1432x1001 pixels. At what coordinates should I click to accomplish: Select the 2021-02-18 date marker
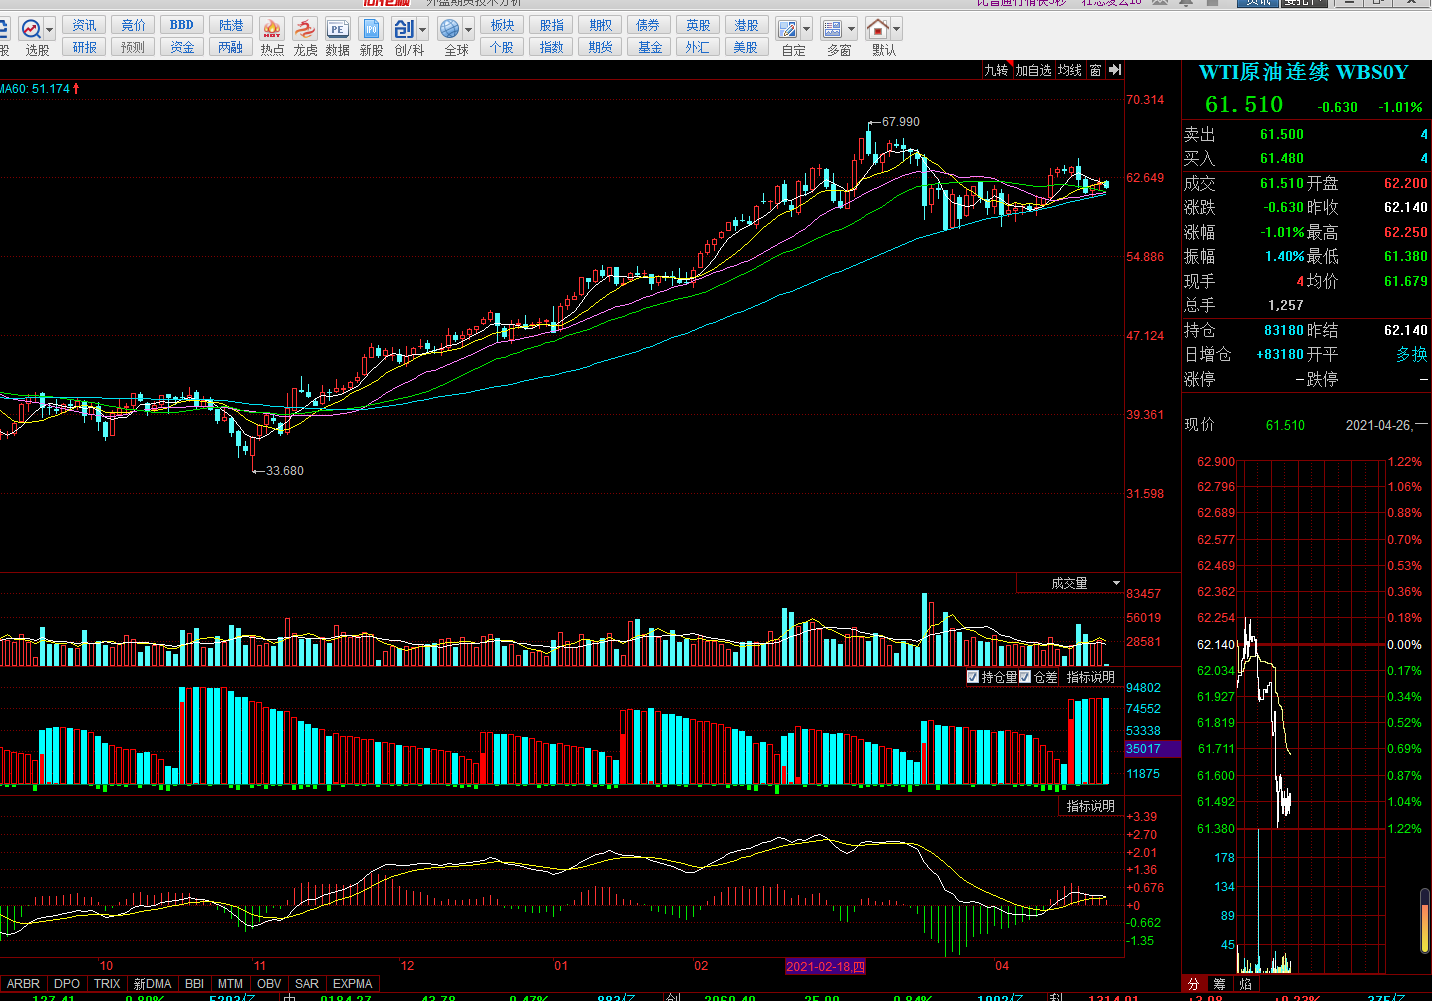[825, 966]
